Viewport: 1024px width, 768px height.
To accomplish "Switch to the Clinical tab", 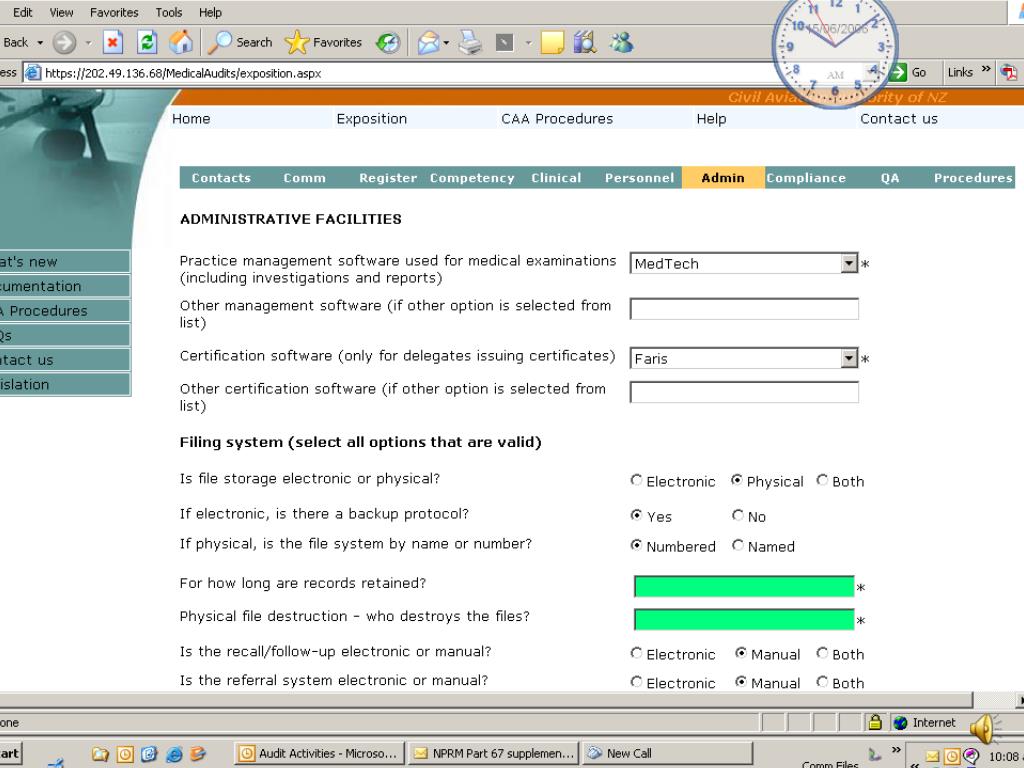I will (x=556, y=178).
